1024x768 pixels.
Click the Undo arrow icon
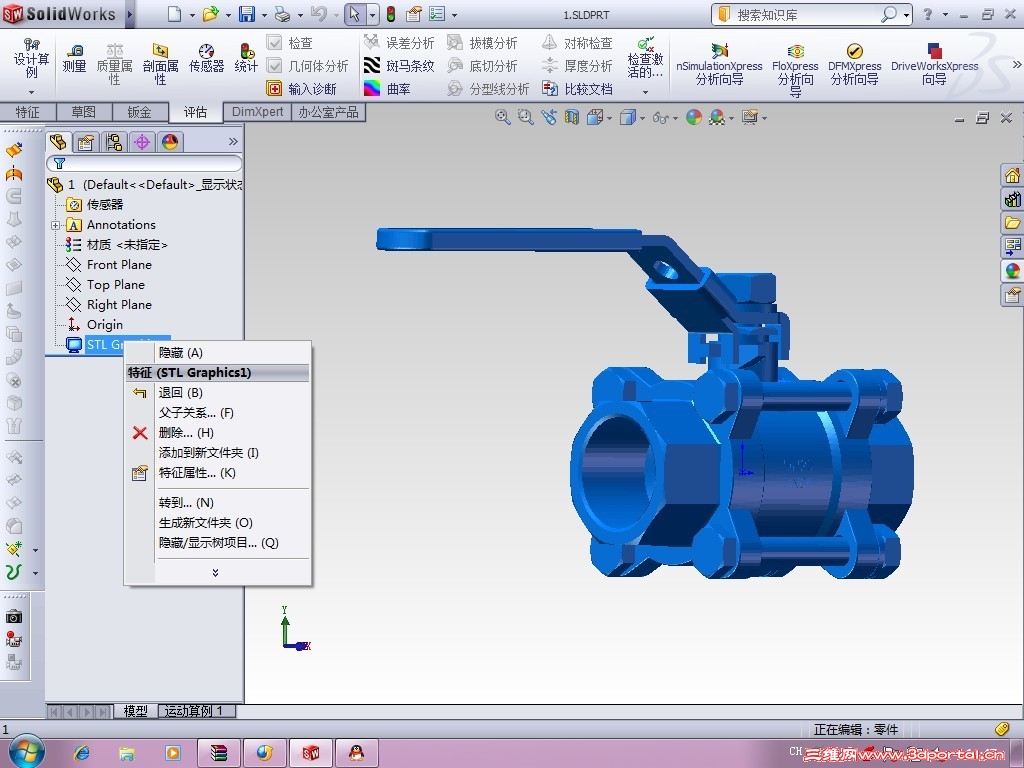click(319, 14)
